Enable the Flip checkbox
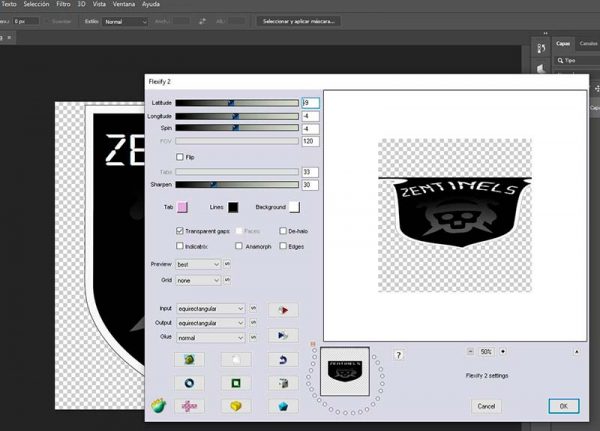 pos(179,157)
